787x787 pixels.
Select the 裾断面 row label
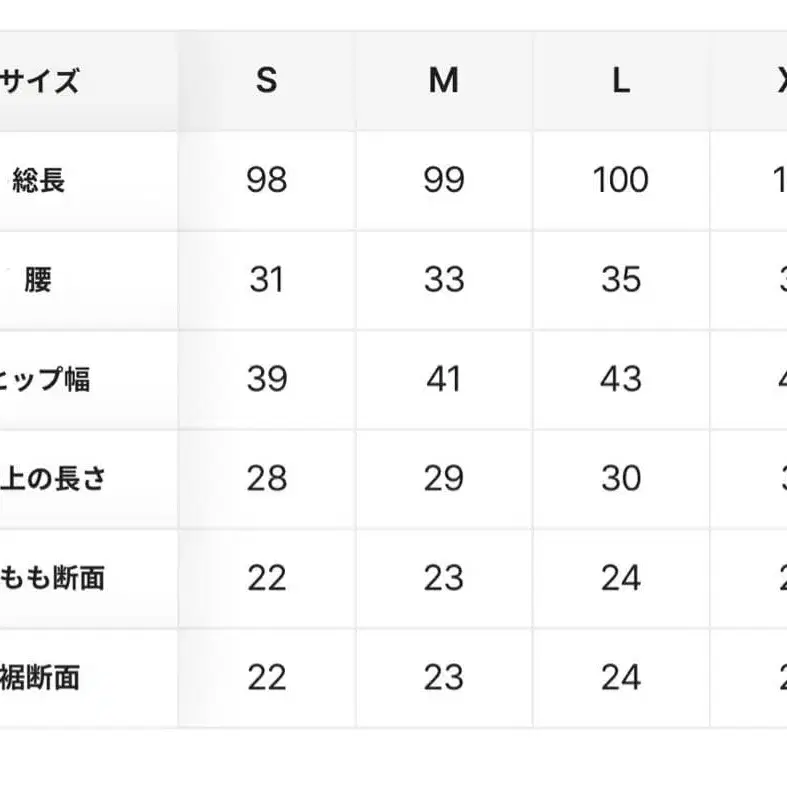point(40,678)
